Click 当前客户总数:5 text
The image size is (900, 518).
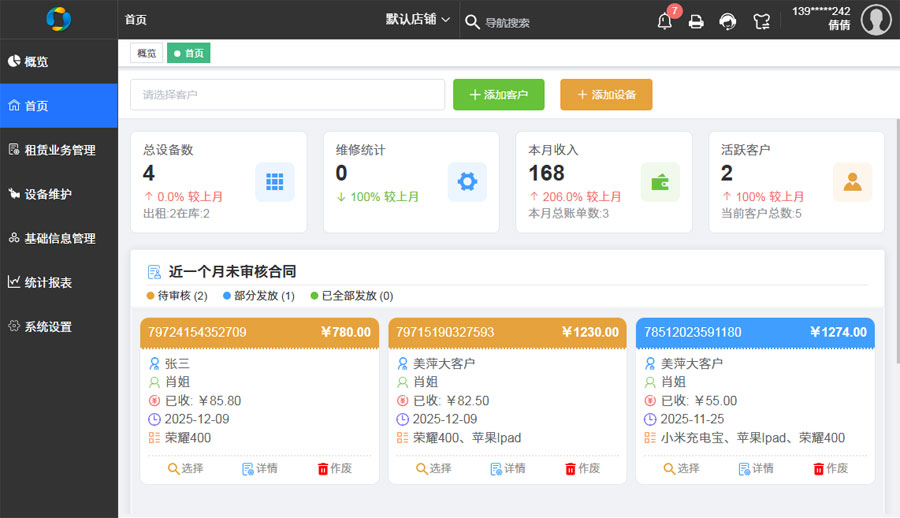coord(761,214)
